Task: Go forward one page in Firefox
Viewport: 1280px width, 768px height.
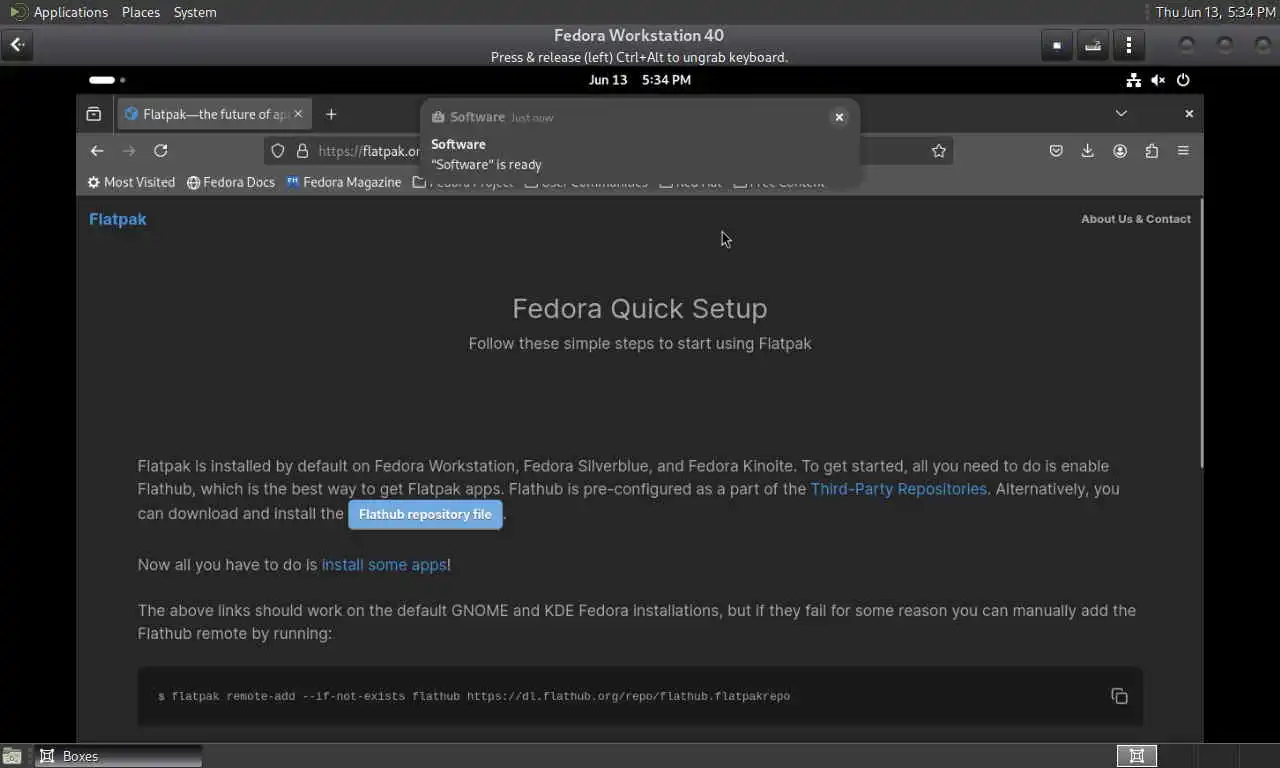Action: click(129, 151)
